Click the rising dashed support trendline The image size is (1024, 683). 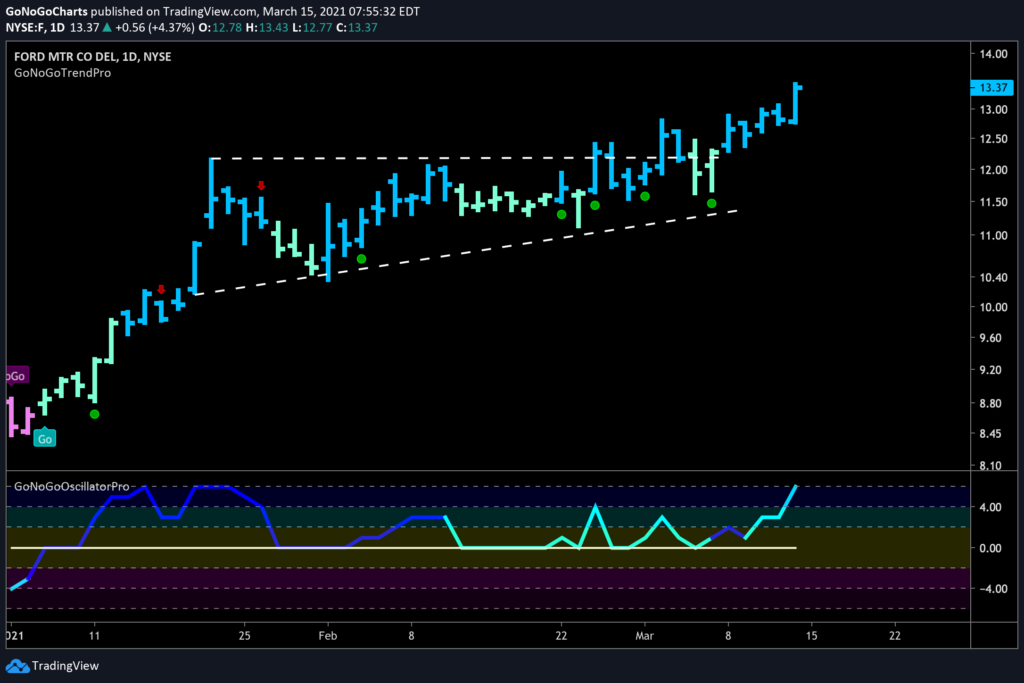[x=466, y=253]
